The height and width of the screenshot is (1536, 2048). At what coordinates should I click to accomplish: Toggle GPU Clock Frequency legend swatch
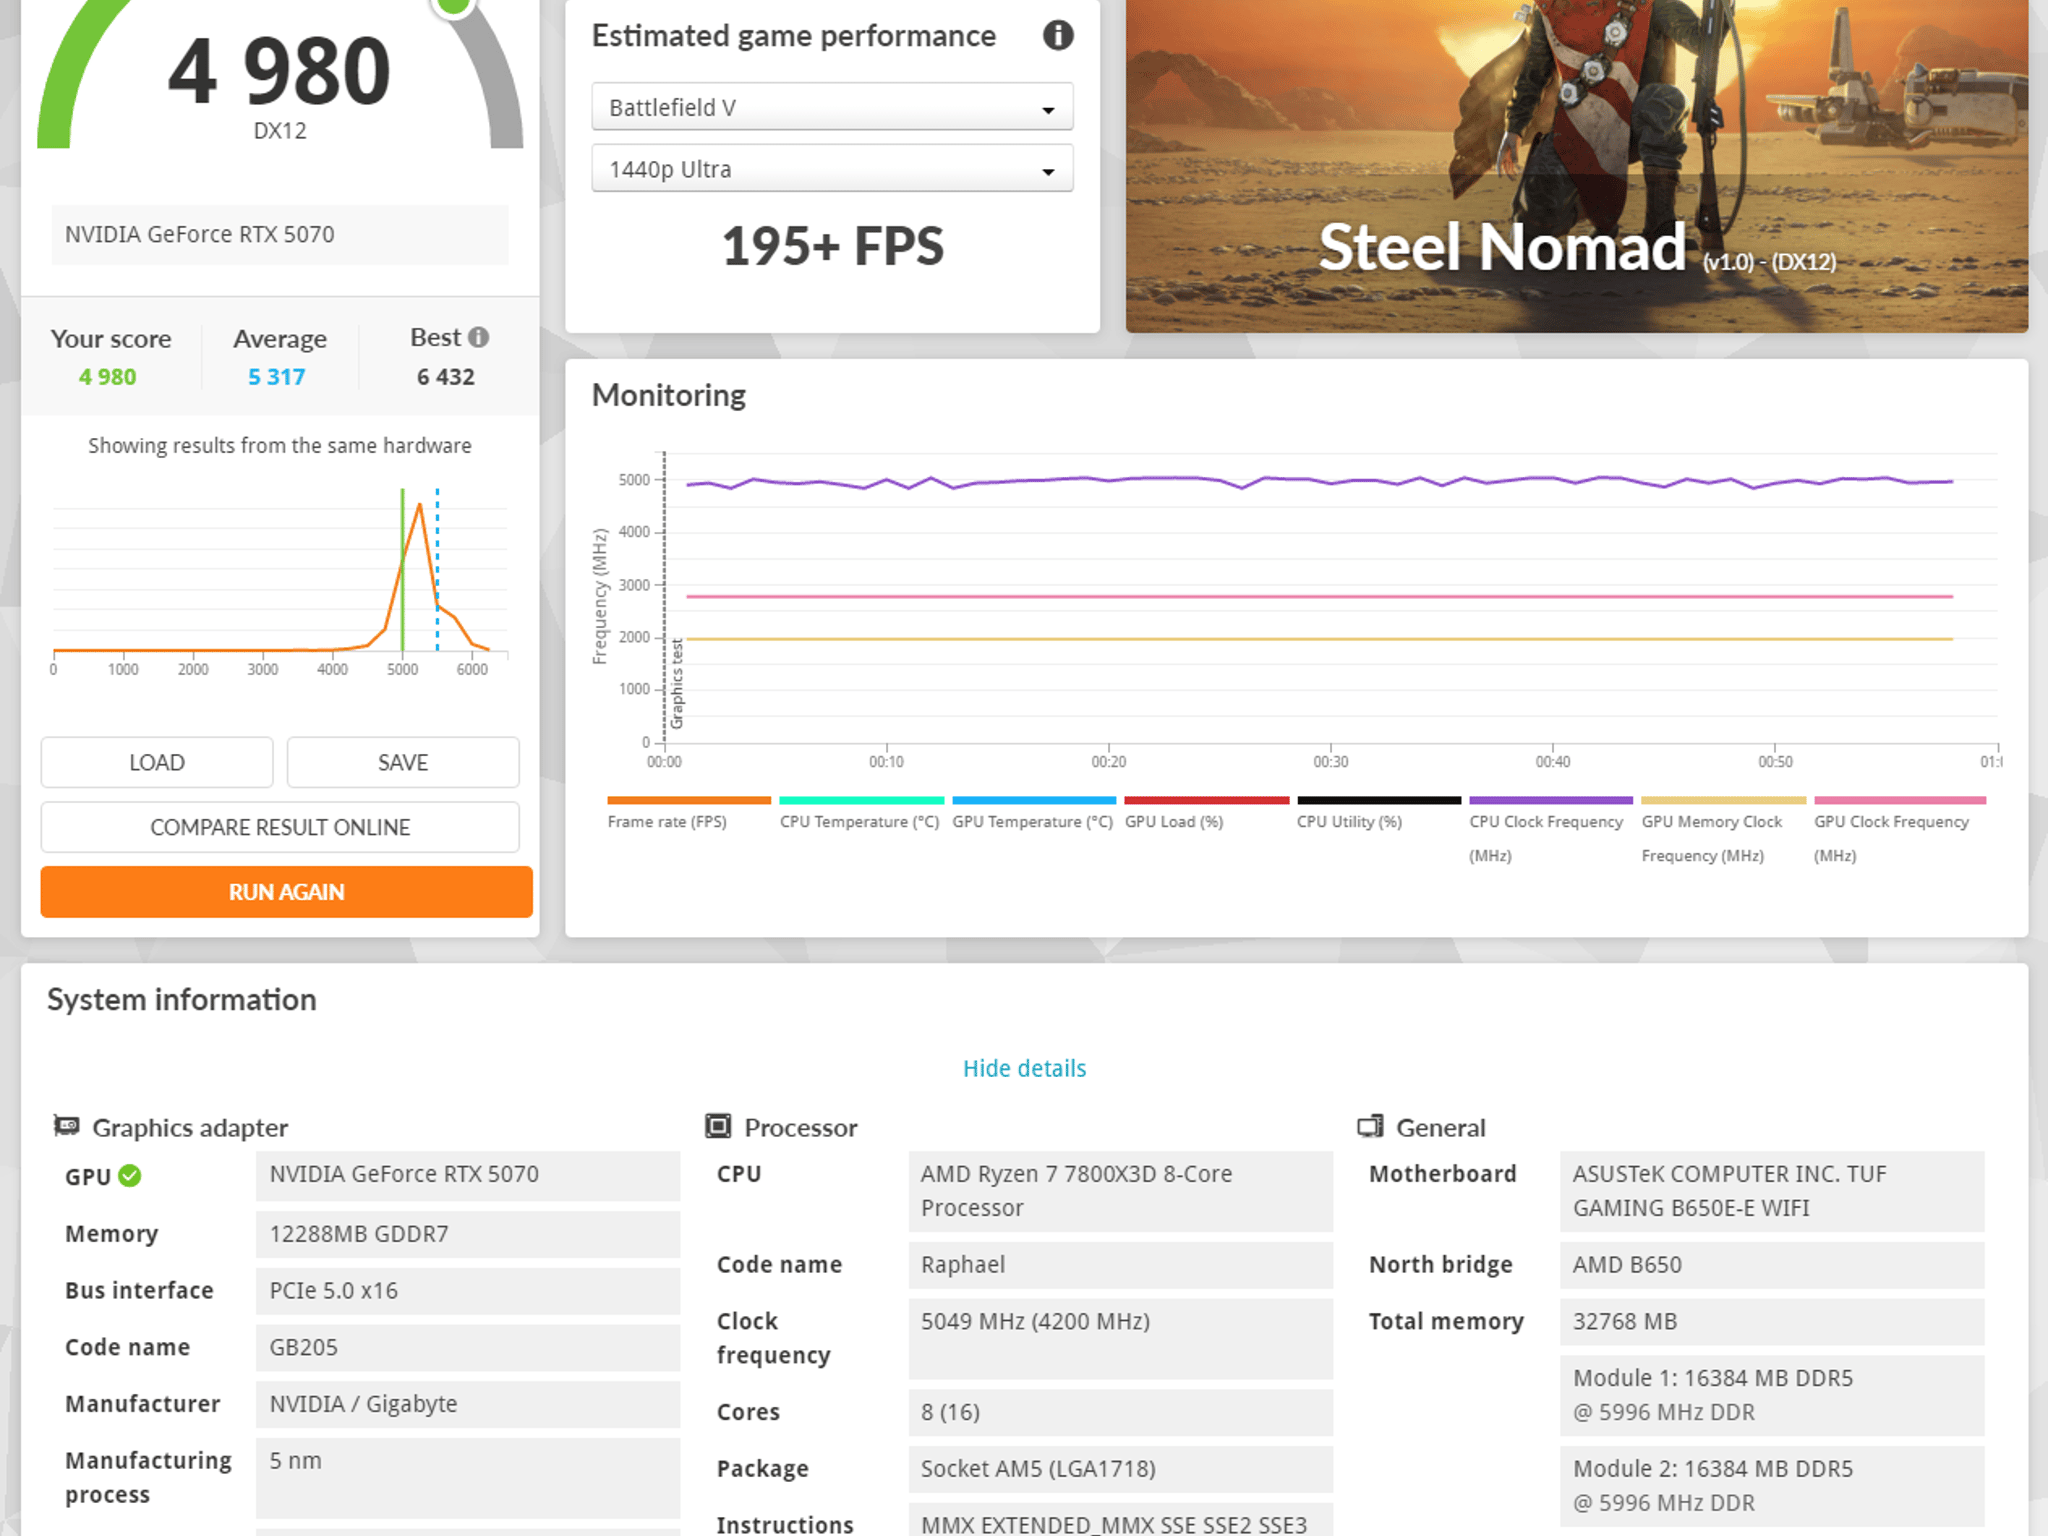click(x=1900, y=801)
